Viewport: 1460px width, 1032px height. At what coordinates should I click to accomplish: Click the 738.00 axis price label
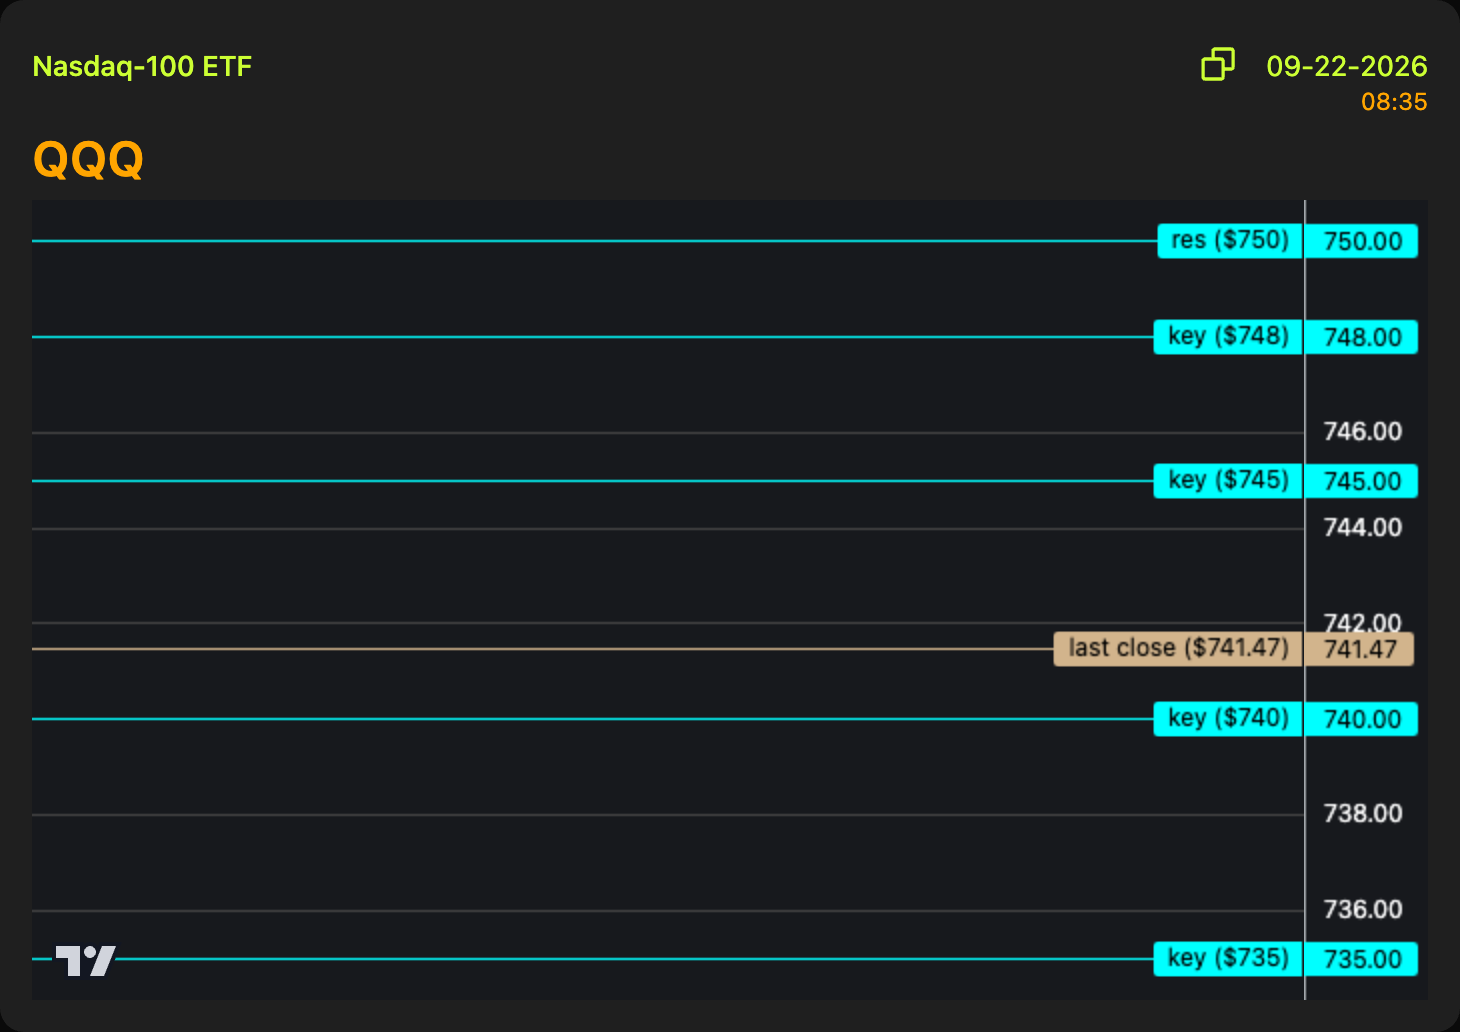click(x=1362, y=814)
